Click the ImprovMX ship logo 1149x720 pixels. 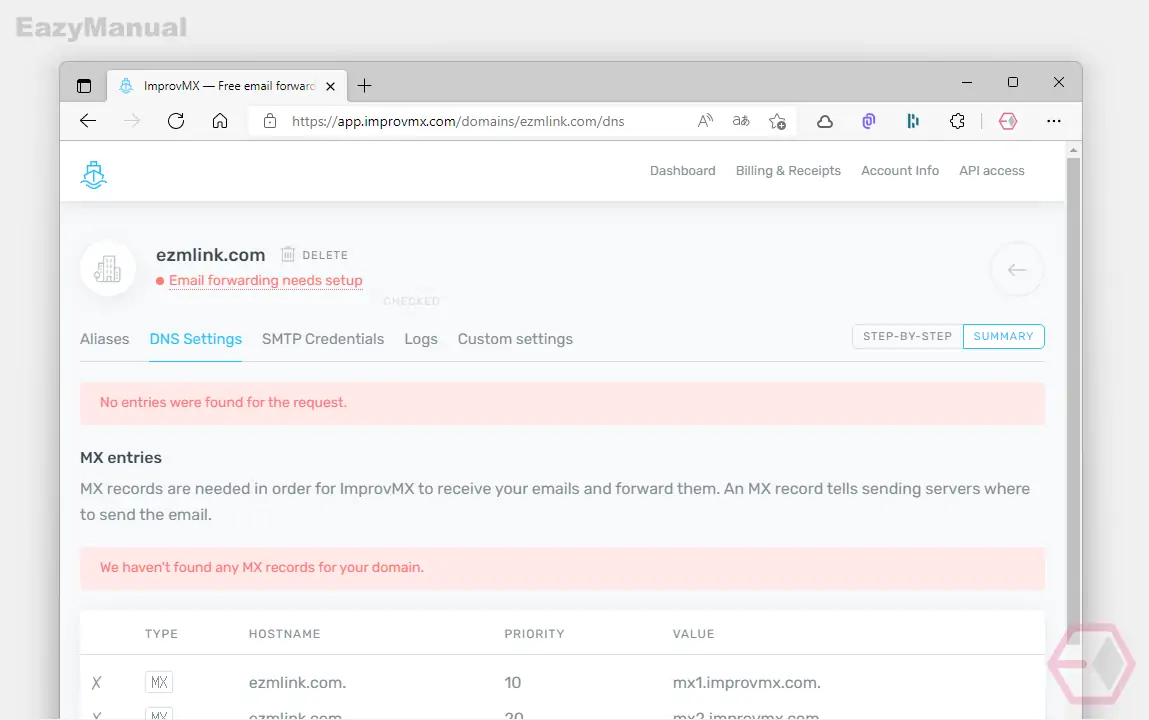94,174
